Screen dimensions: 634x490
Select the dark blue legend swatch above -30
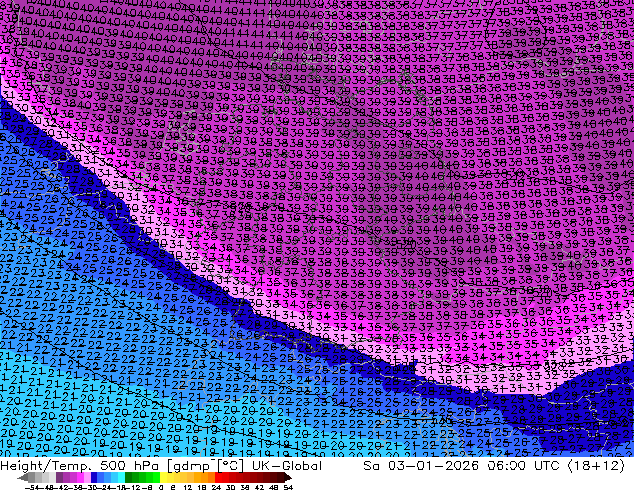pyautogui.click(x=94, y=477)
